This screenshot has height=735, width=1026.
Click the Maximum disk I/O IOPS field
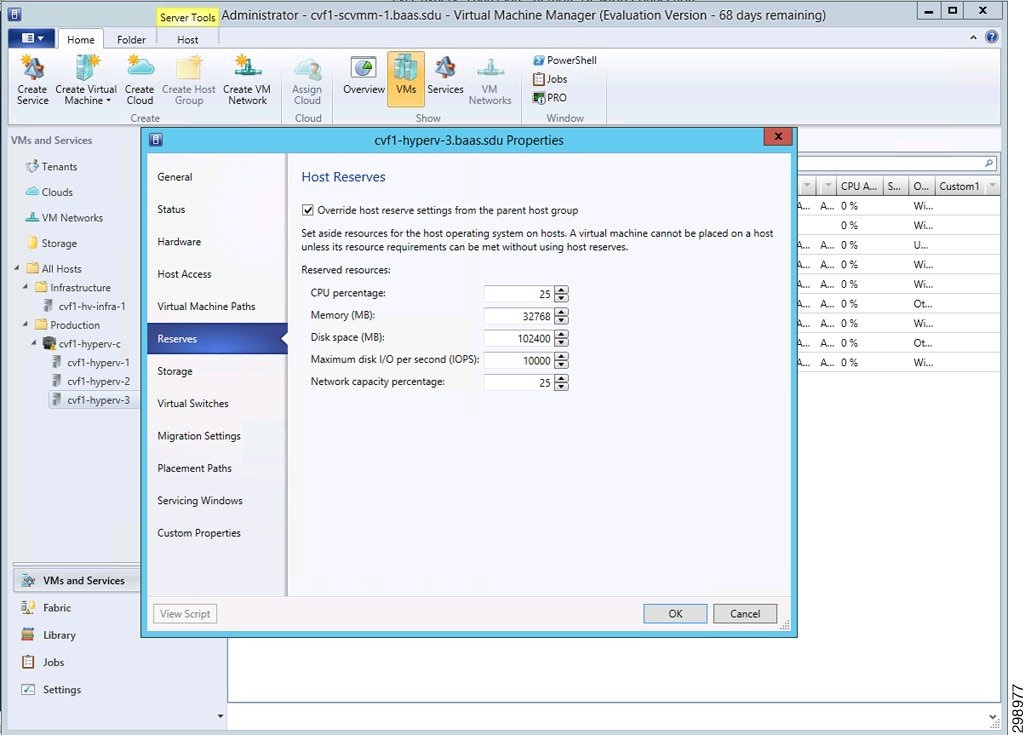point(519,361)
